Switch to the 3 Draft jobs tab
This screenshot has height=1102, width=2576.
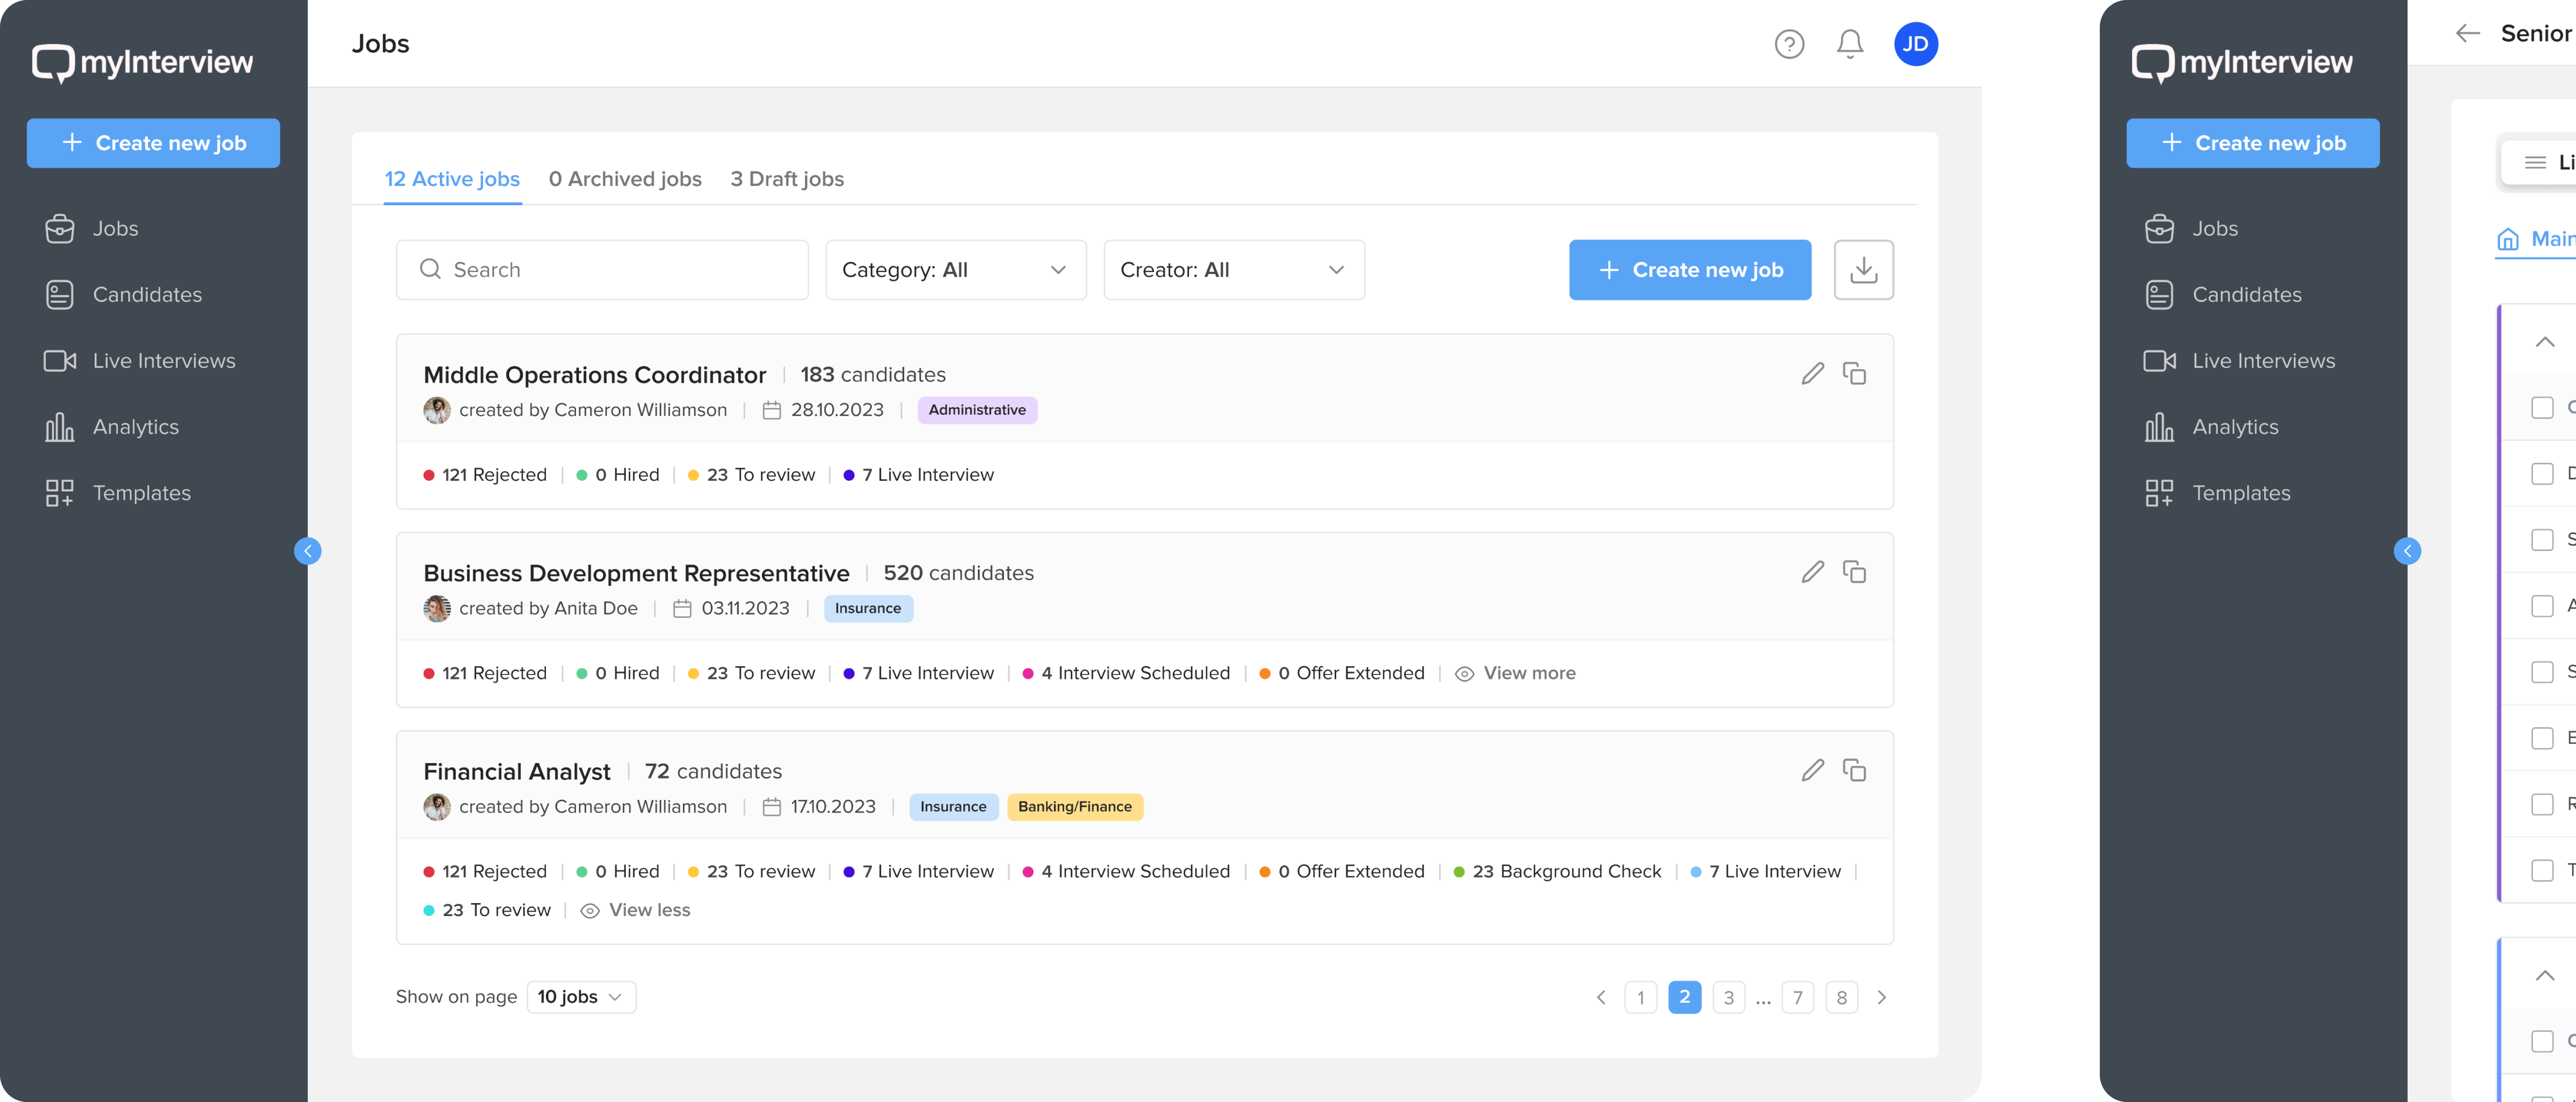[x=786, y=179]
